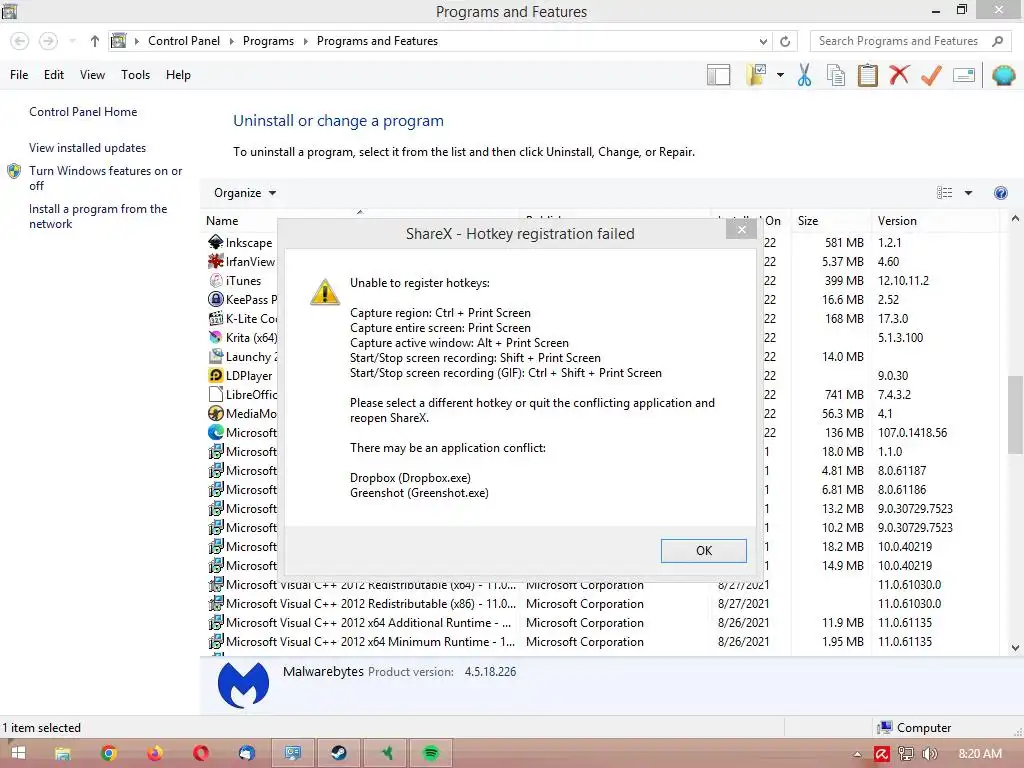The height and width of the screenshot is (768, 1024).
Task: Expand the address bar history dropdown
Action: (763, 42)
